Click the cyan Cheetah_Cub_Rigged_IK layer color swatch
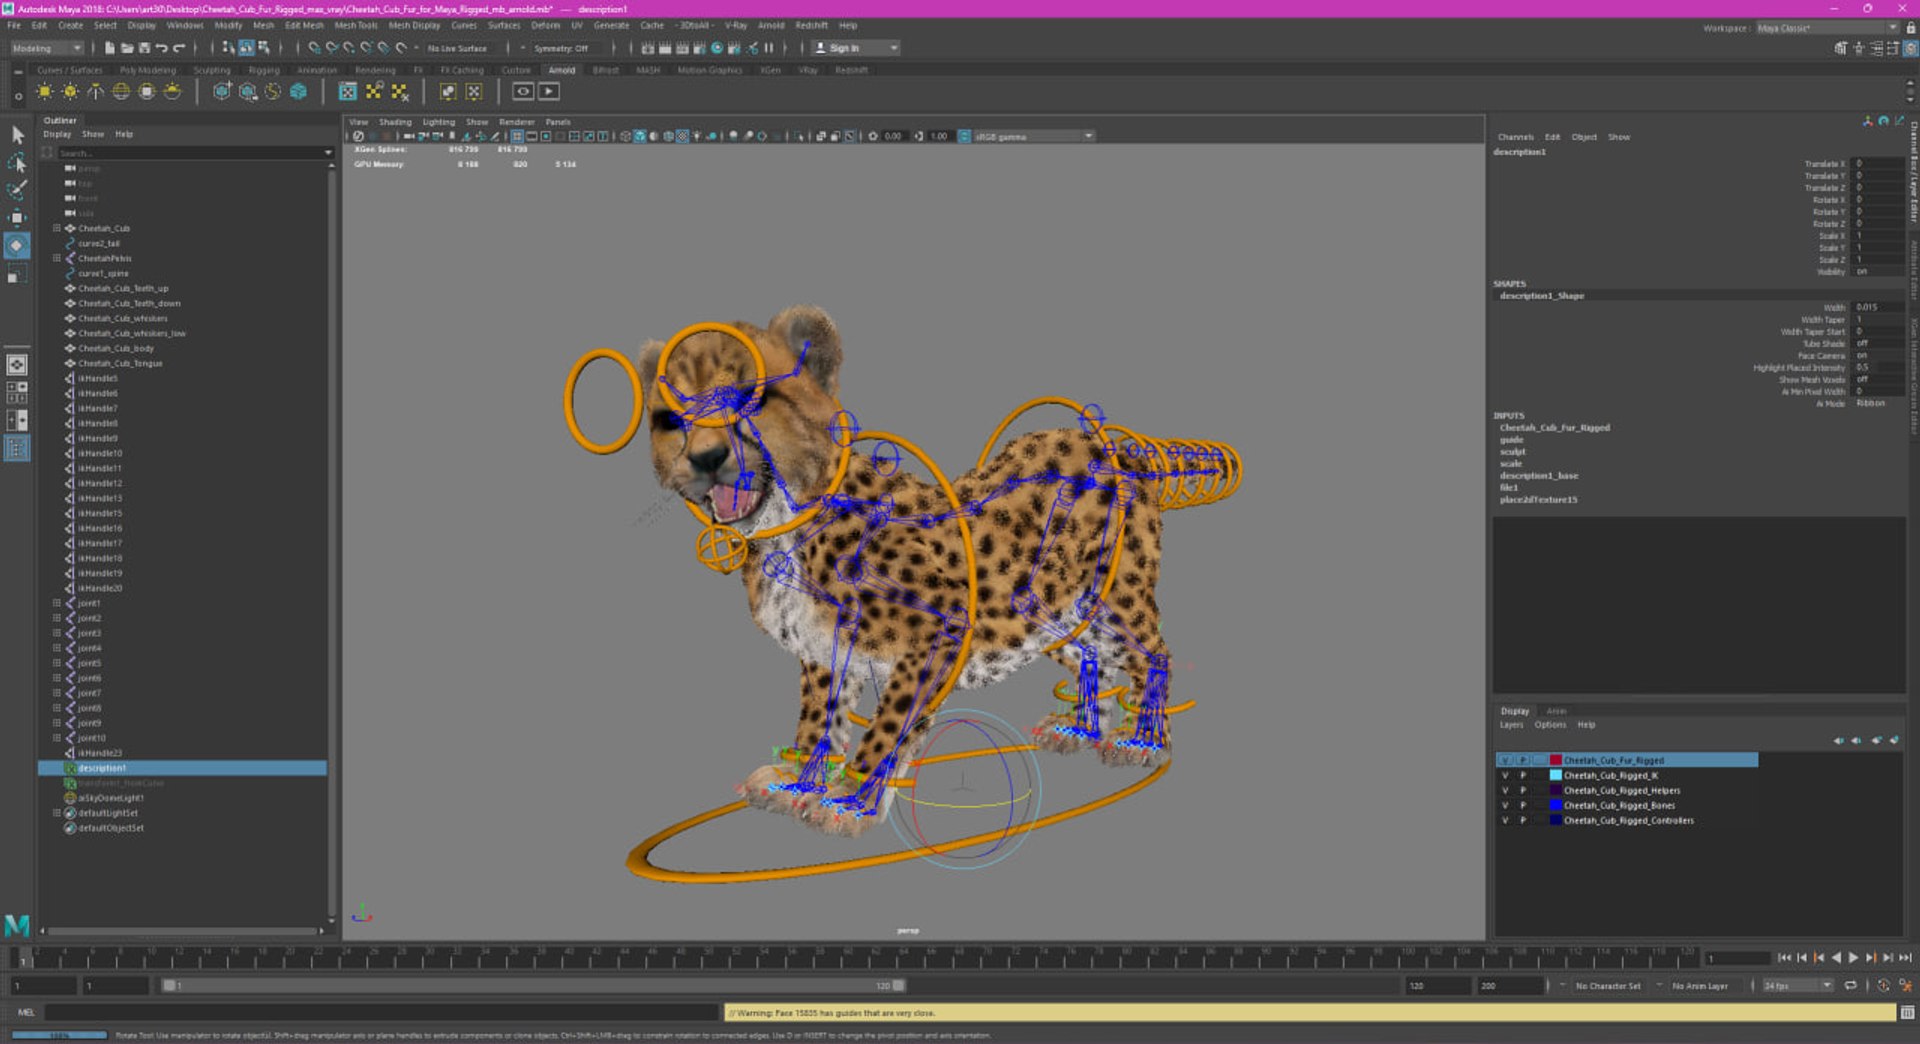This screenshot has width=1920, height=1044. point(1555,776)
